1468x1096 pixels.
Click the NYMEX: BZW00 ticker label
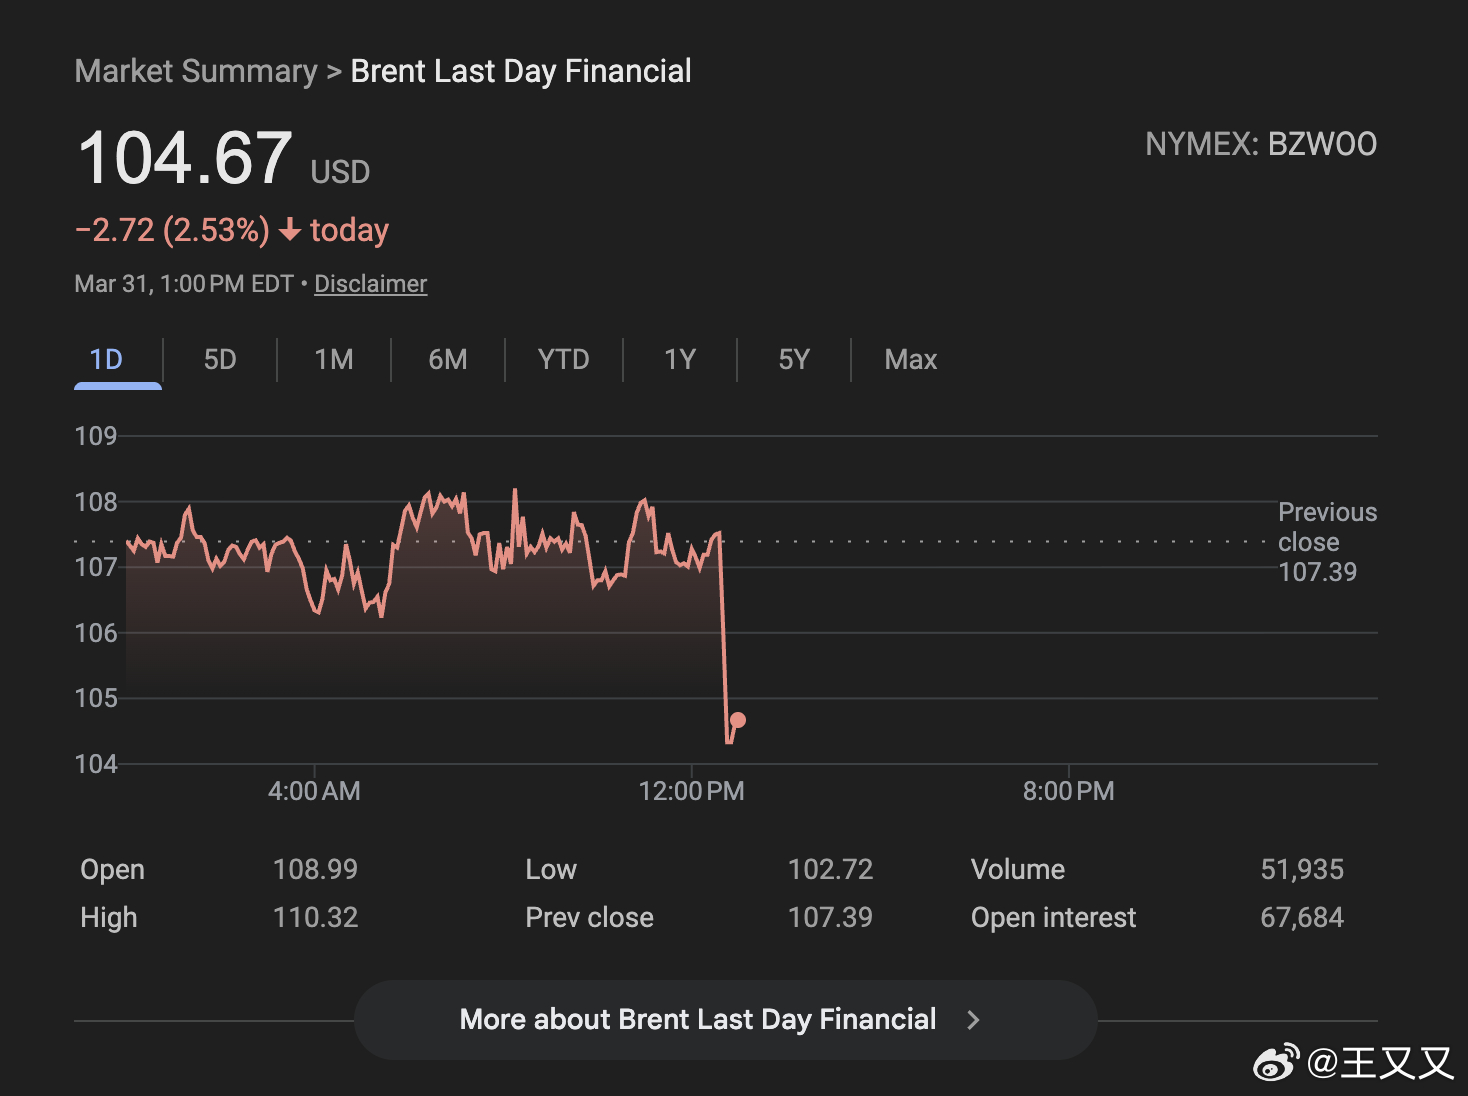[x=1261, y=145]
